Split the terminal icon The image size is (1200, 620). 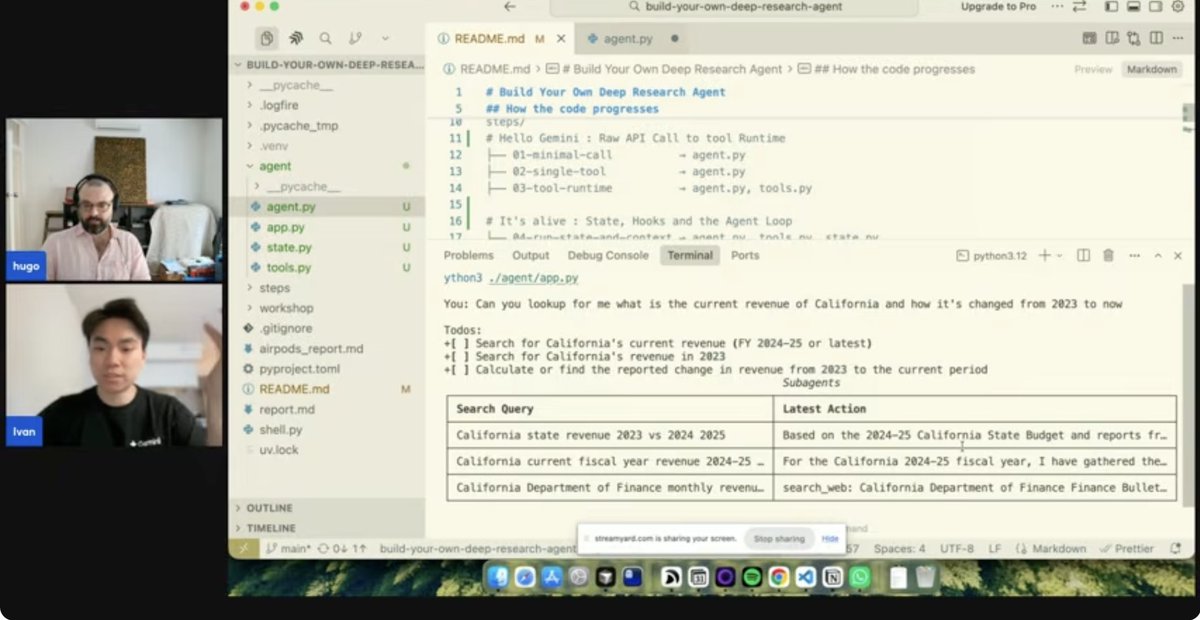point(1083,255)
